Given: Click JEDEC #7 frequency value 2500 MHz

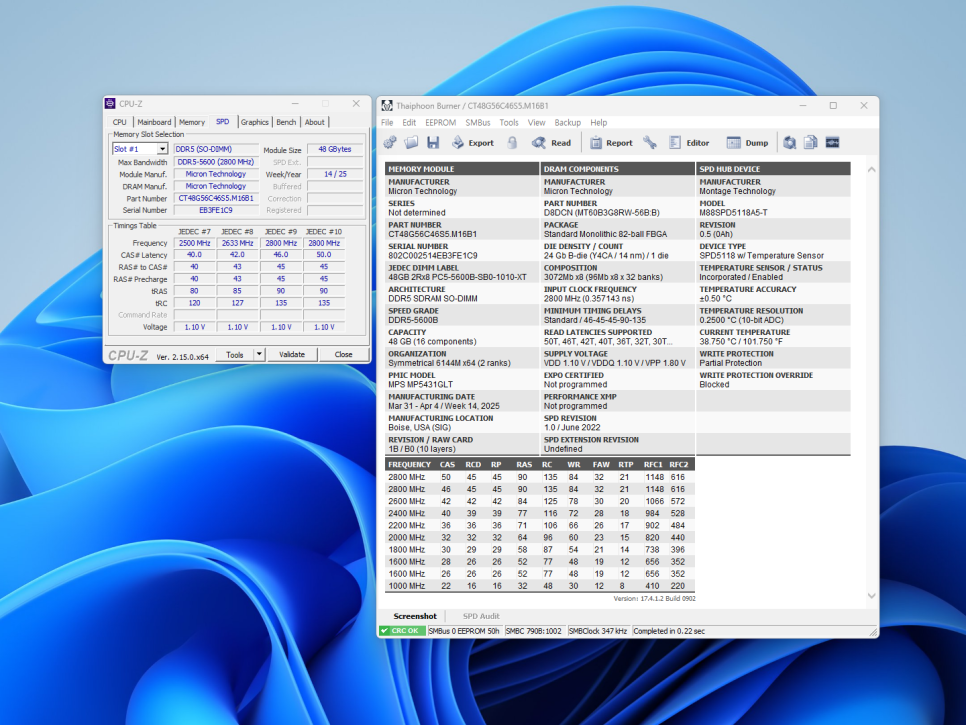Looking at the screenshot, I should pyautogui.click(x=195, y=243).
